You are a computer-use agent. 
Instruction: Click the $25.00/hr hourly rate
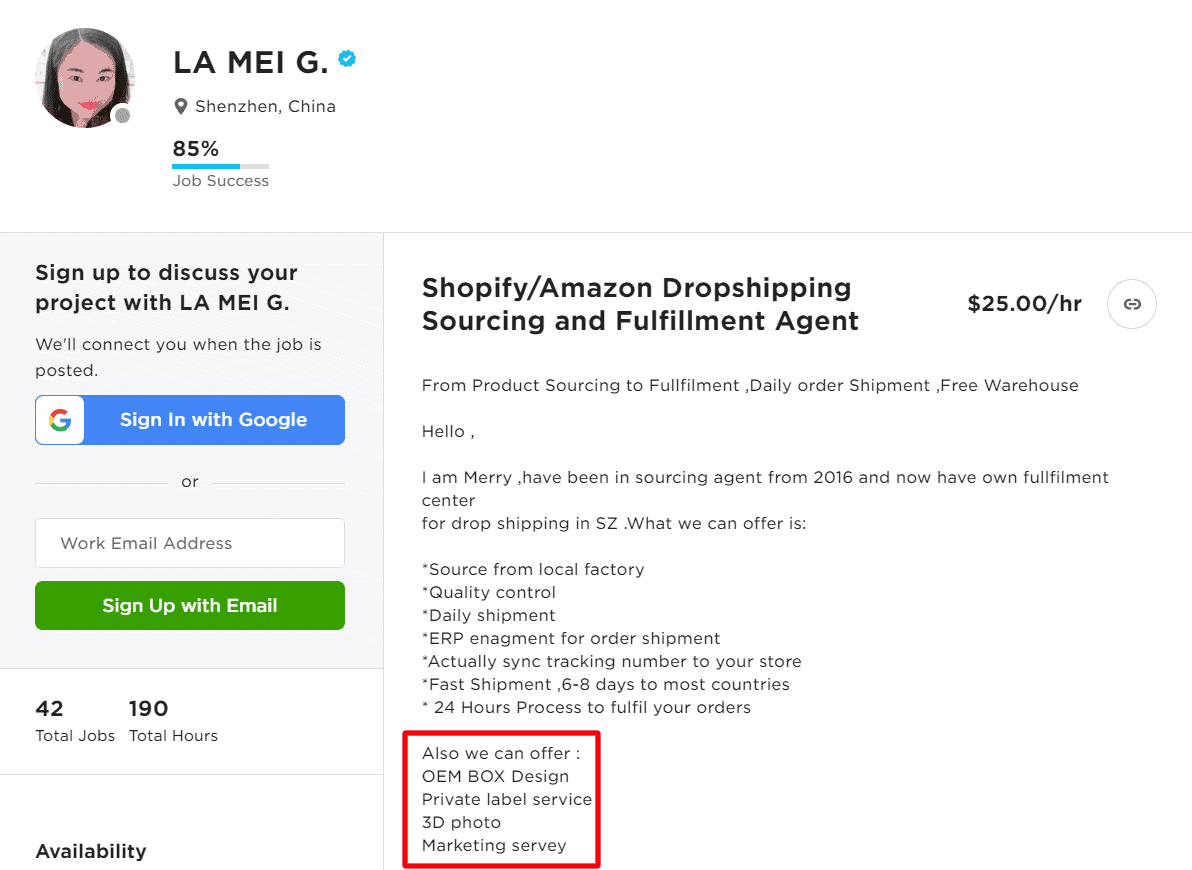pos(1024,304)
